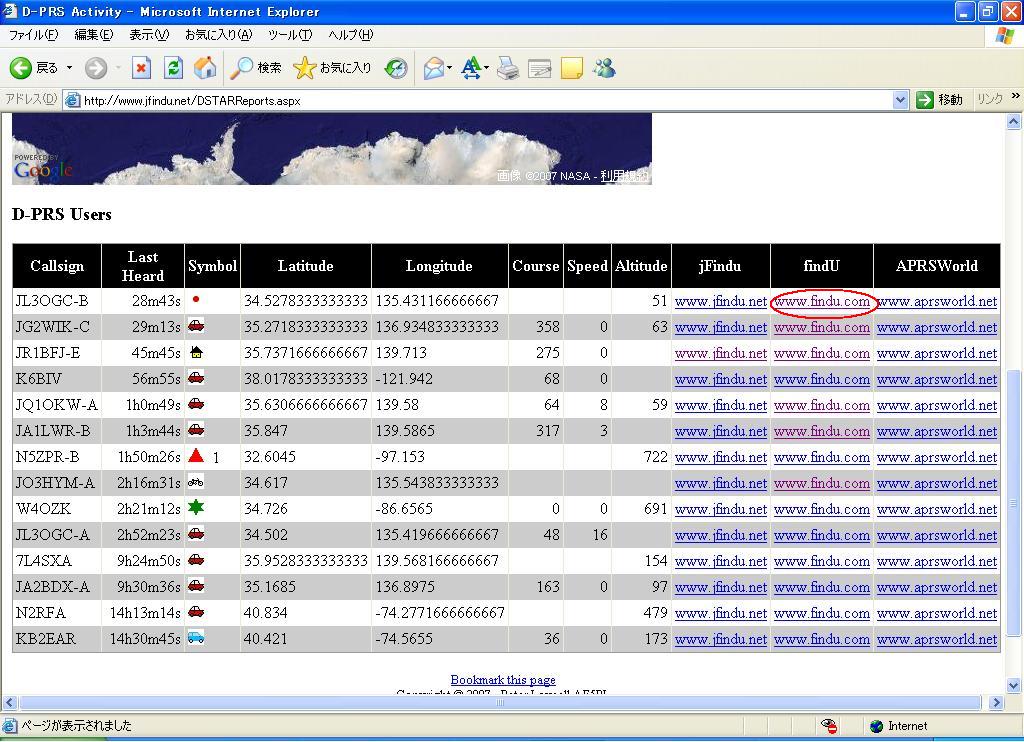This screenshot has height=742, width=1024.
Task: Open the Search (検索) toolbar button
Action: coord(256,67)
